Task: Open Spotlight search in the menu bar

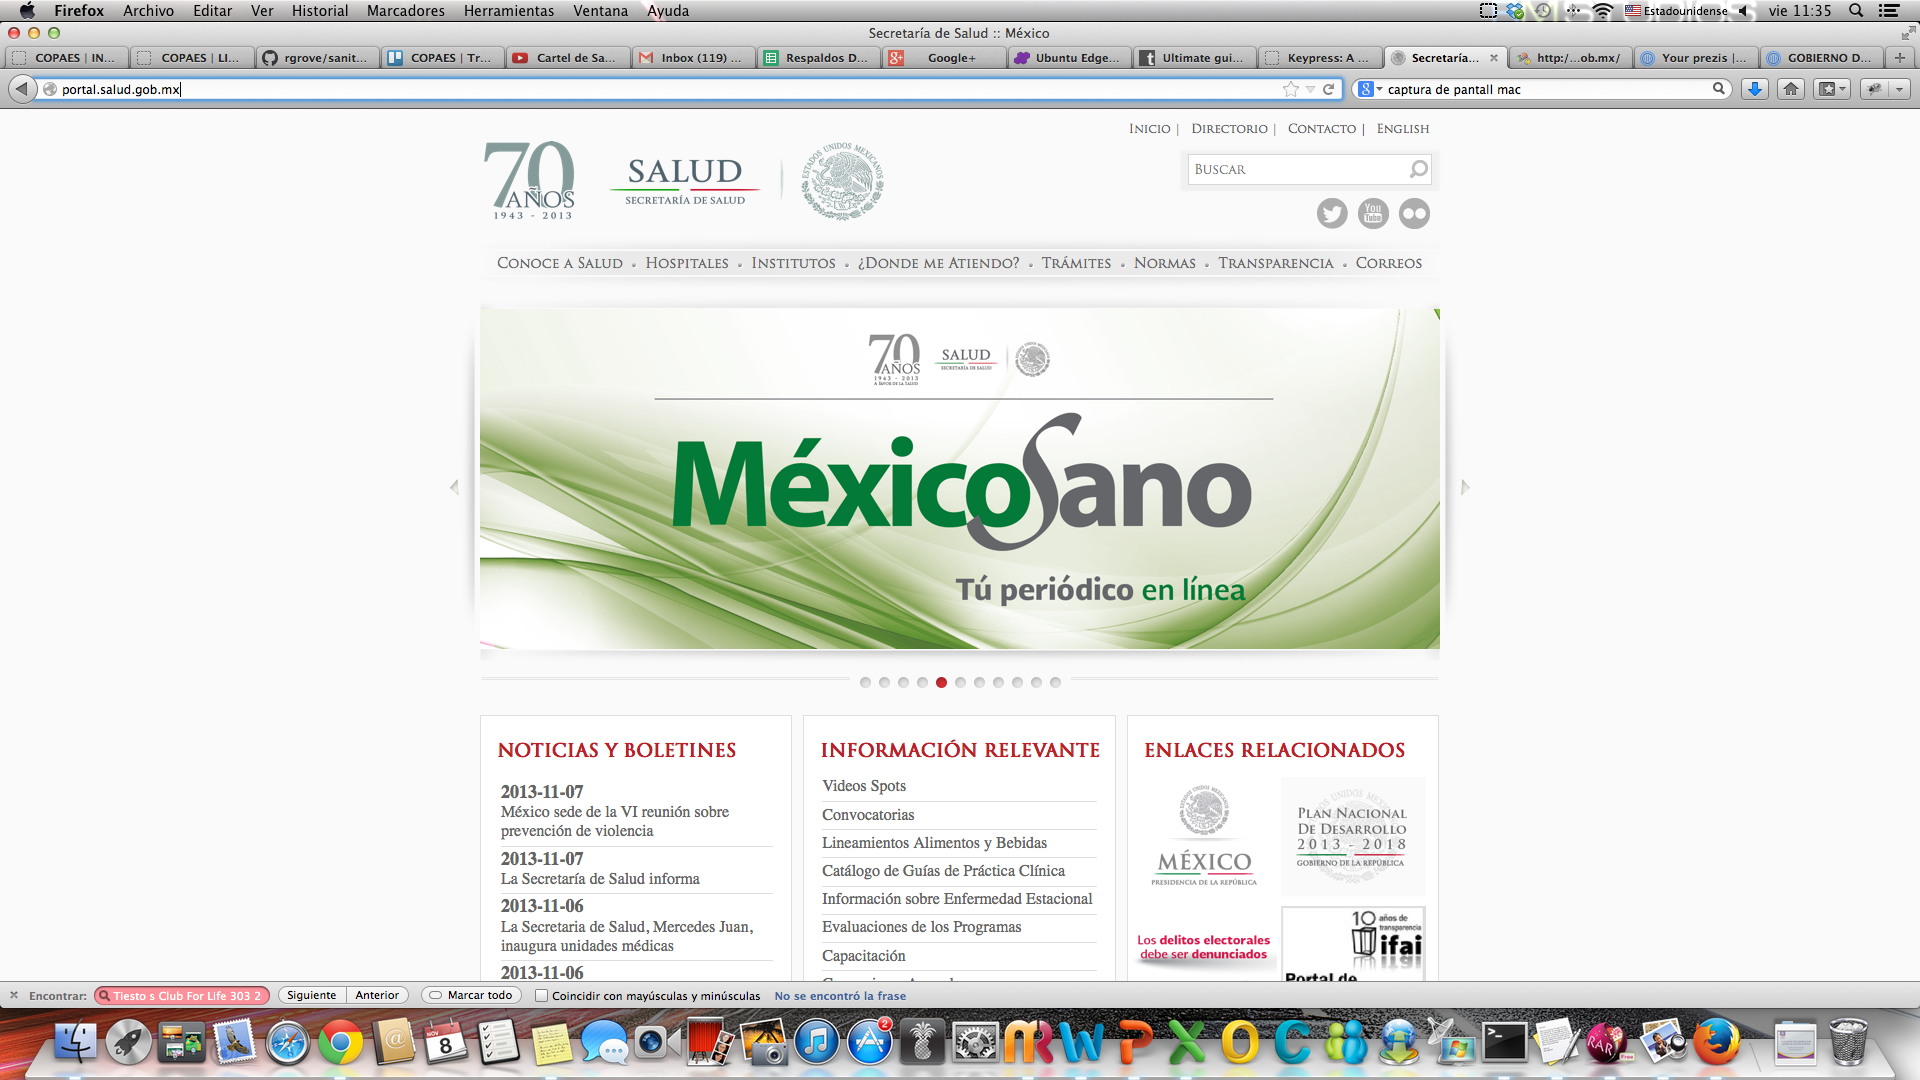Action: (x=1856, y=11)
